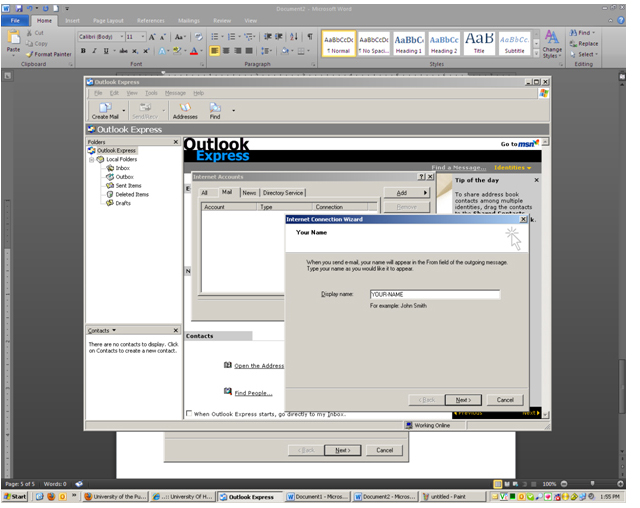640x508 pixels.
Task: Open the File tab in Word
Action: [15, 20]
